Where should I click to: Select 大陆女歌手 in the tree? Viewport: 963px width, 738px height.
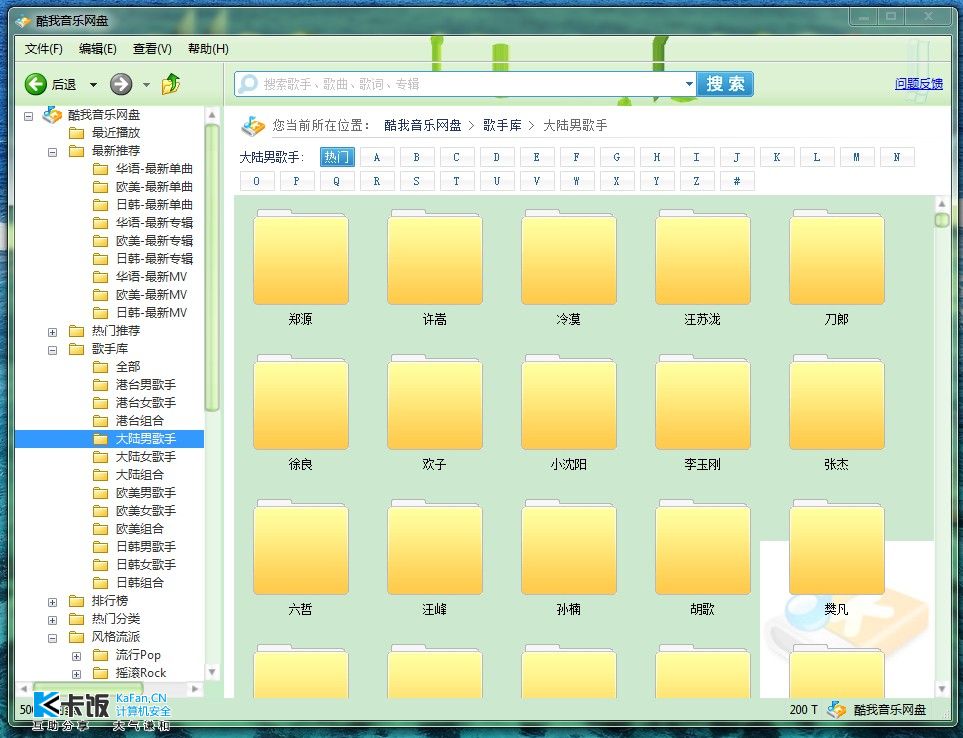click(x=146, y=457)
